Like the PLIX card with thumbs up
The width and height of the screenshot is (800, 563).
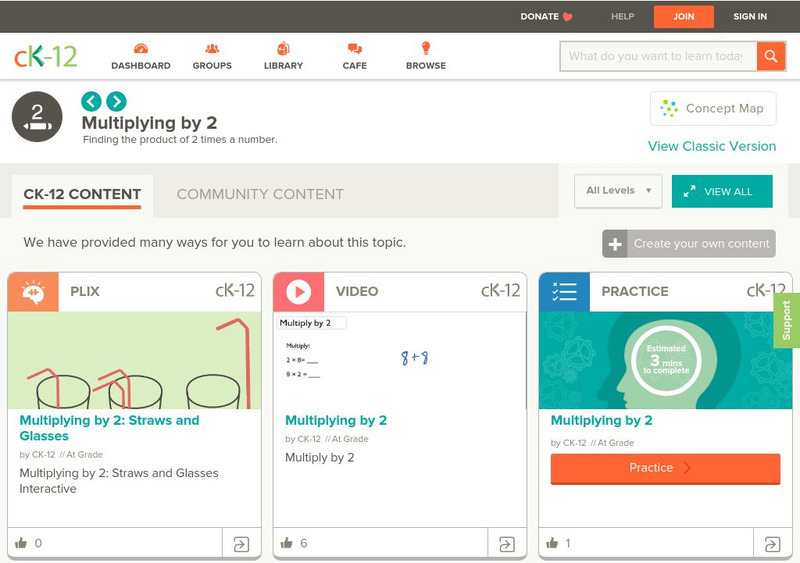pos(21,543)
